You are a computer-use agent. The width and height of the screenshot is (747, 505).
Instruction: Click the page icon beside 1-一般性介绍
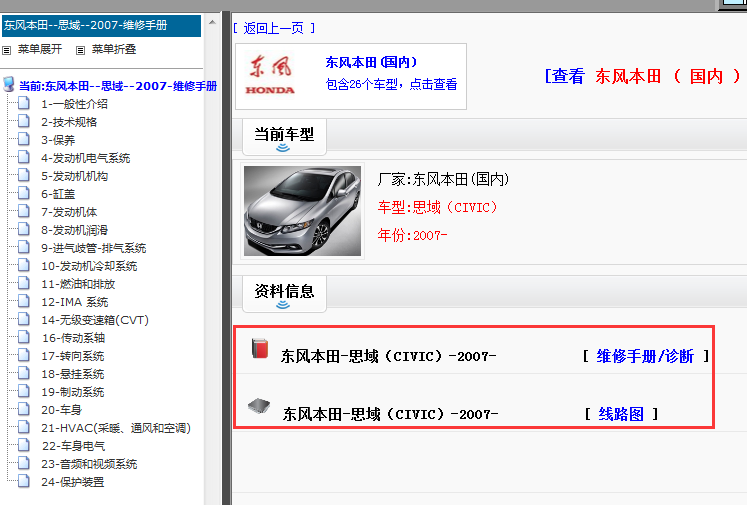point(24,104)
